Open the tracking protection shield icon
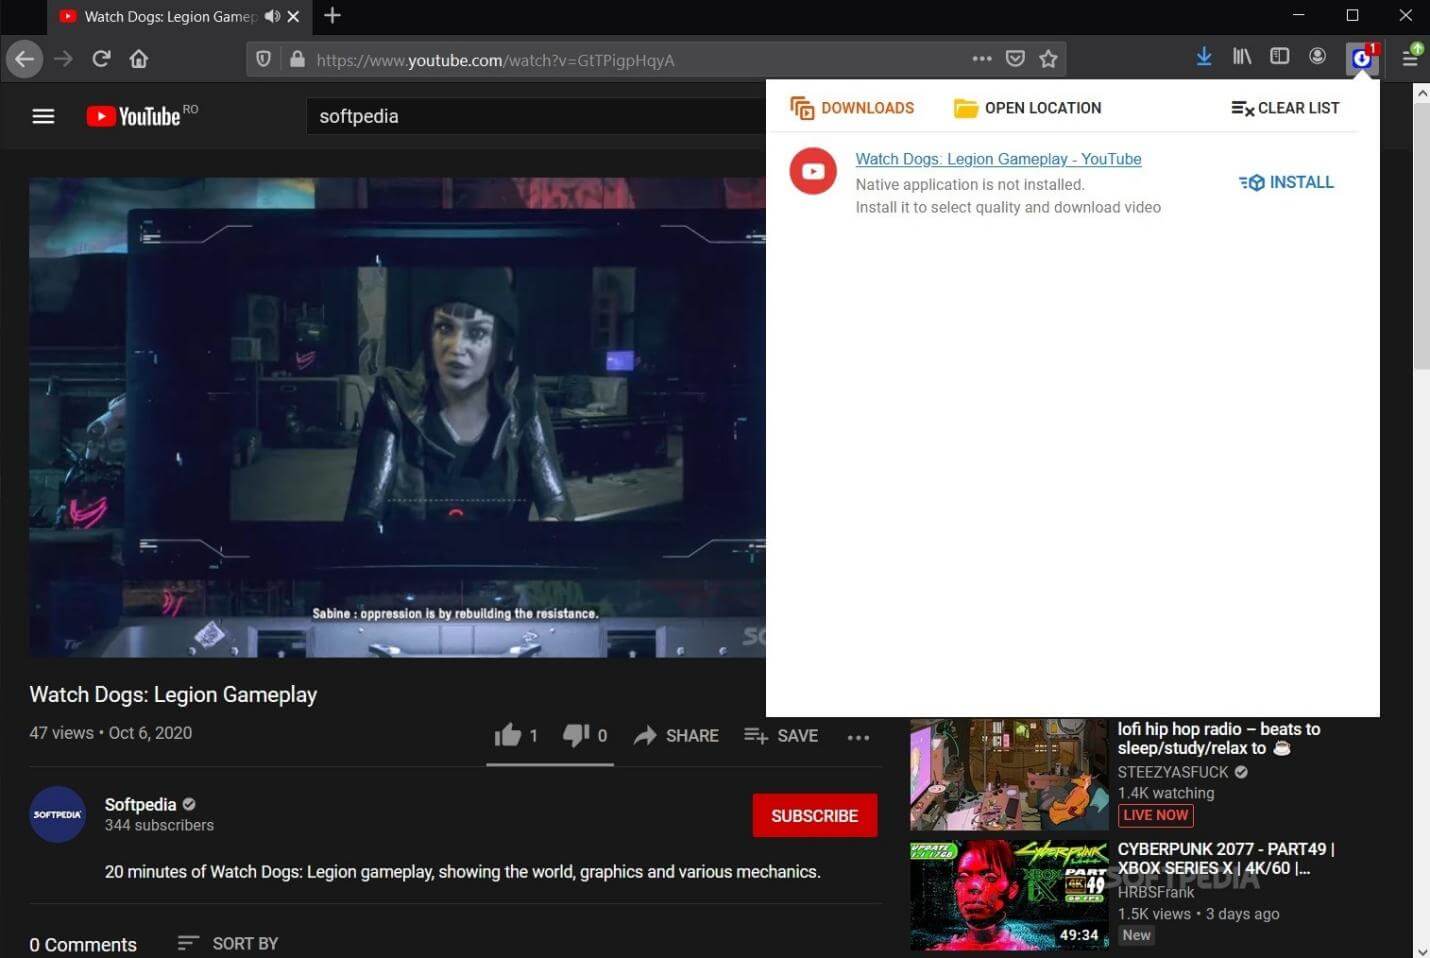Viewport: 1430px width, 958px height. click(263, 59)
